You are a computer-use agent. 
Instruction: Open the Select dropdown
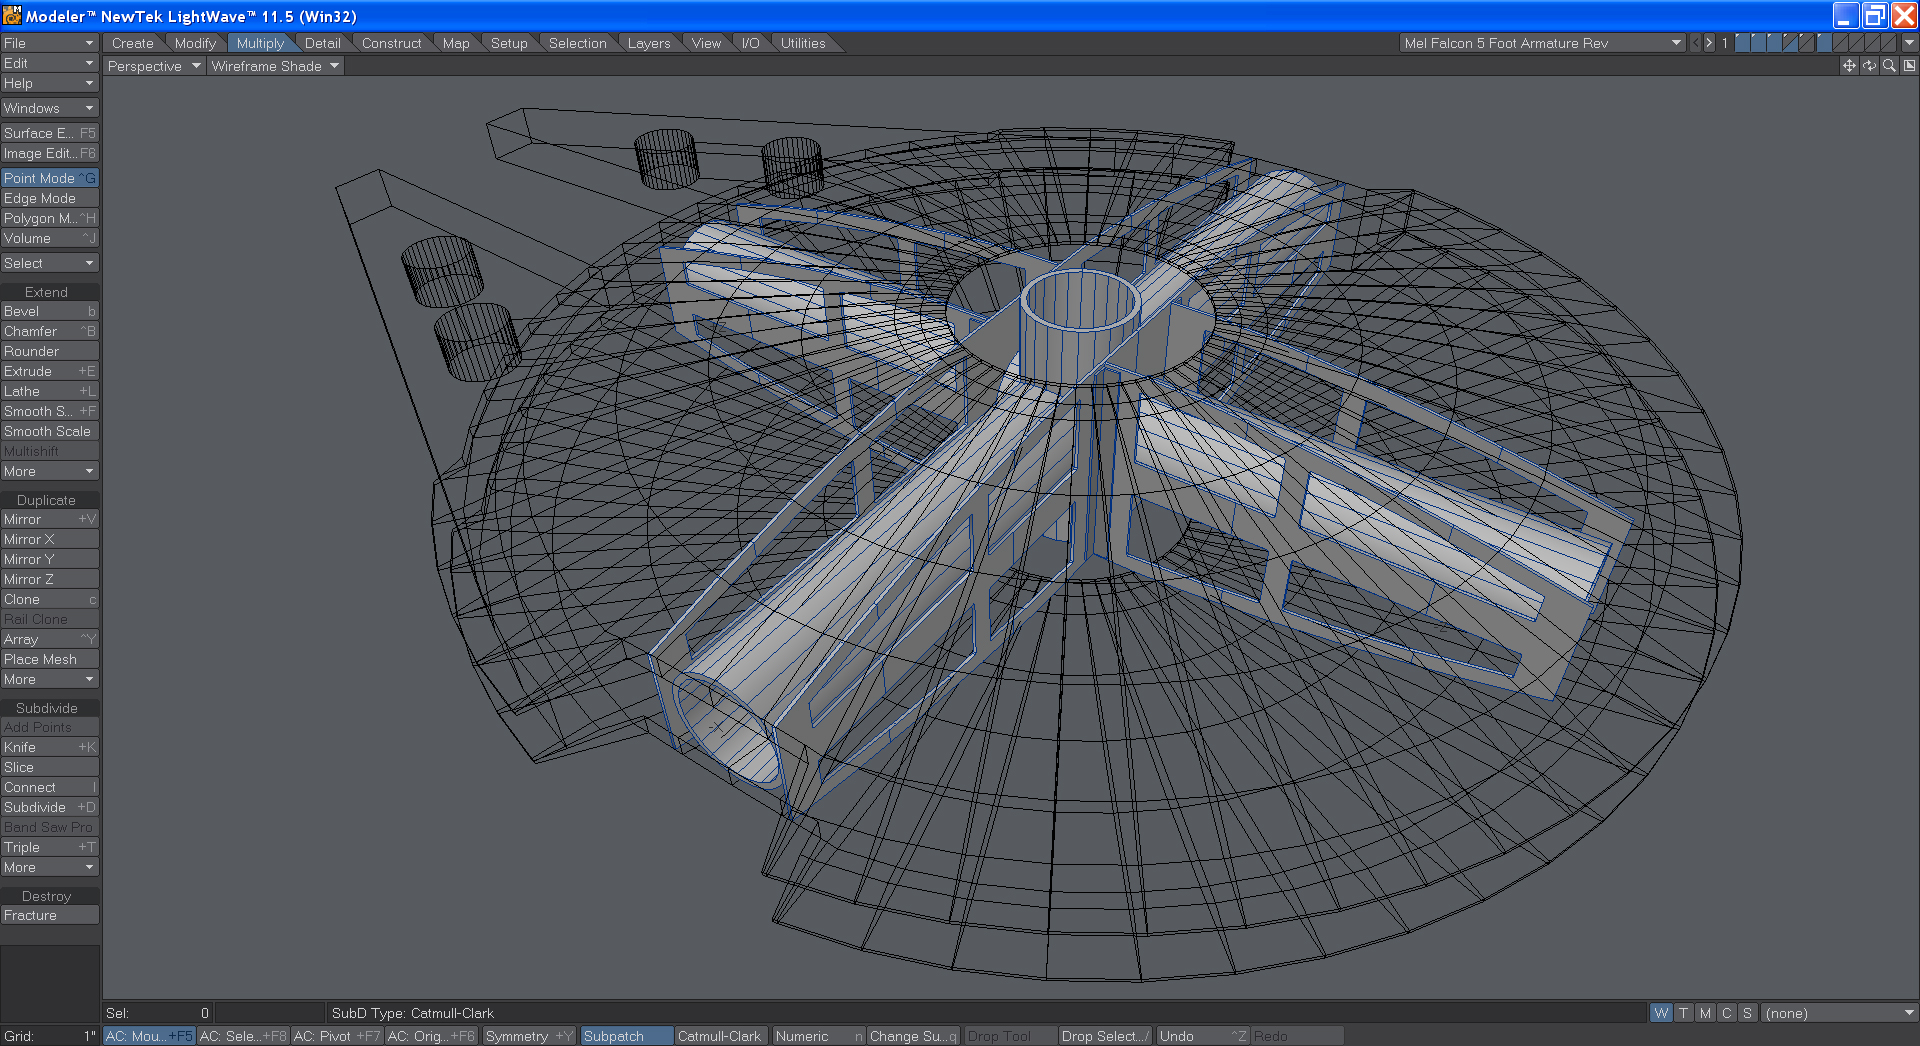click(49, 263)
